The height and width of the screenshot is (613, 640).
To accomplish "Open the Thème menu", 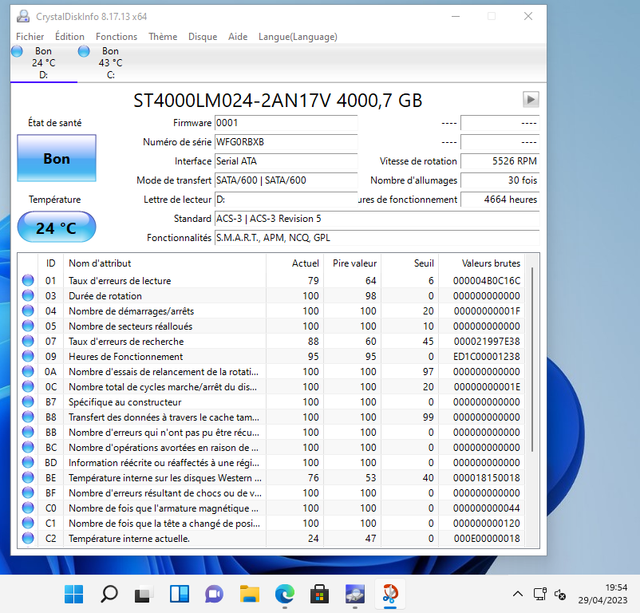I will coord(163,37).
